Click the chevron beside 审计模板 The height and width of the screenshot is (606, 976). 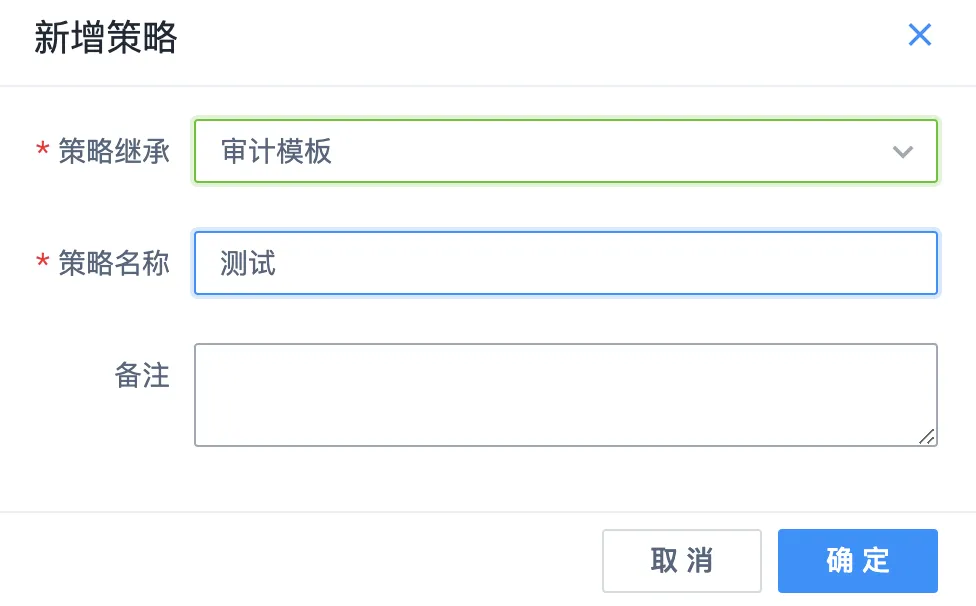pos(903,152)
